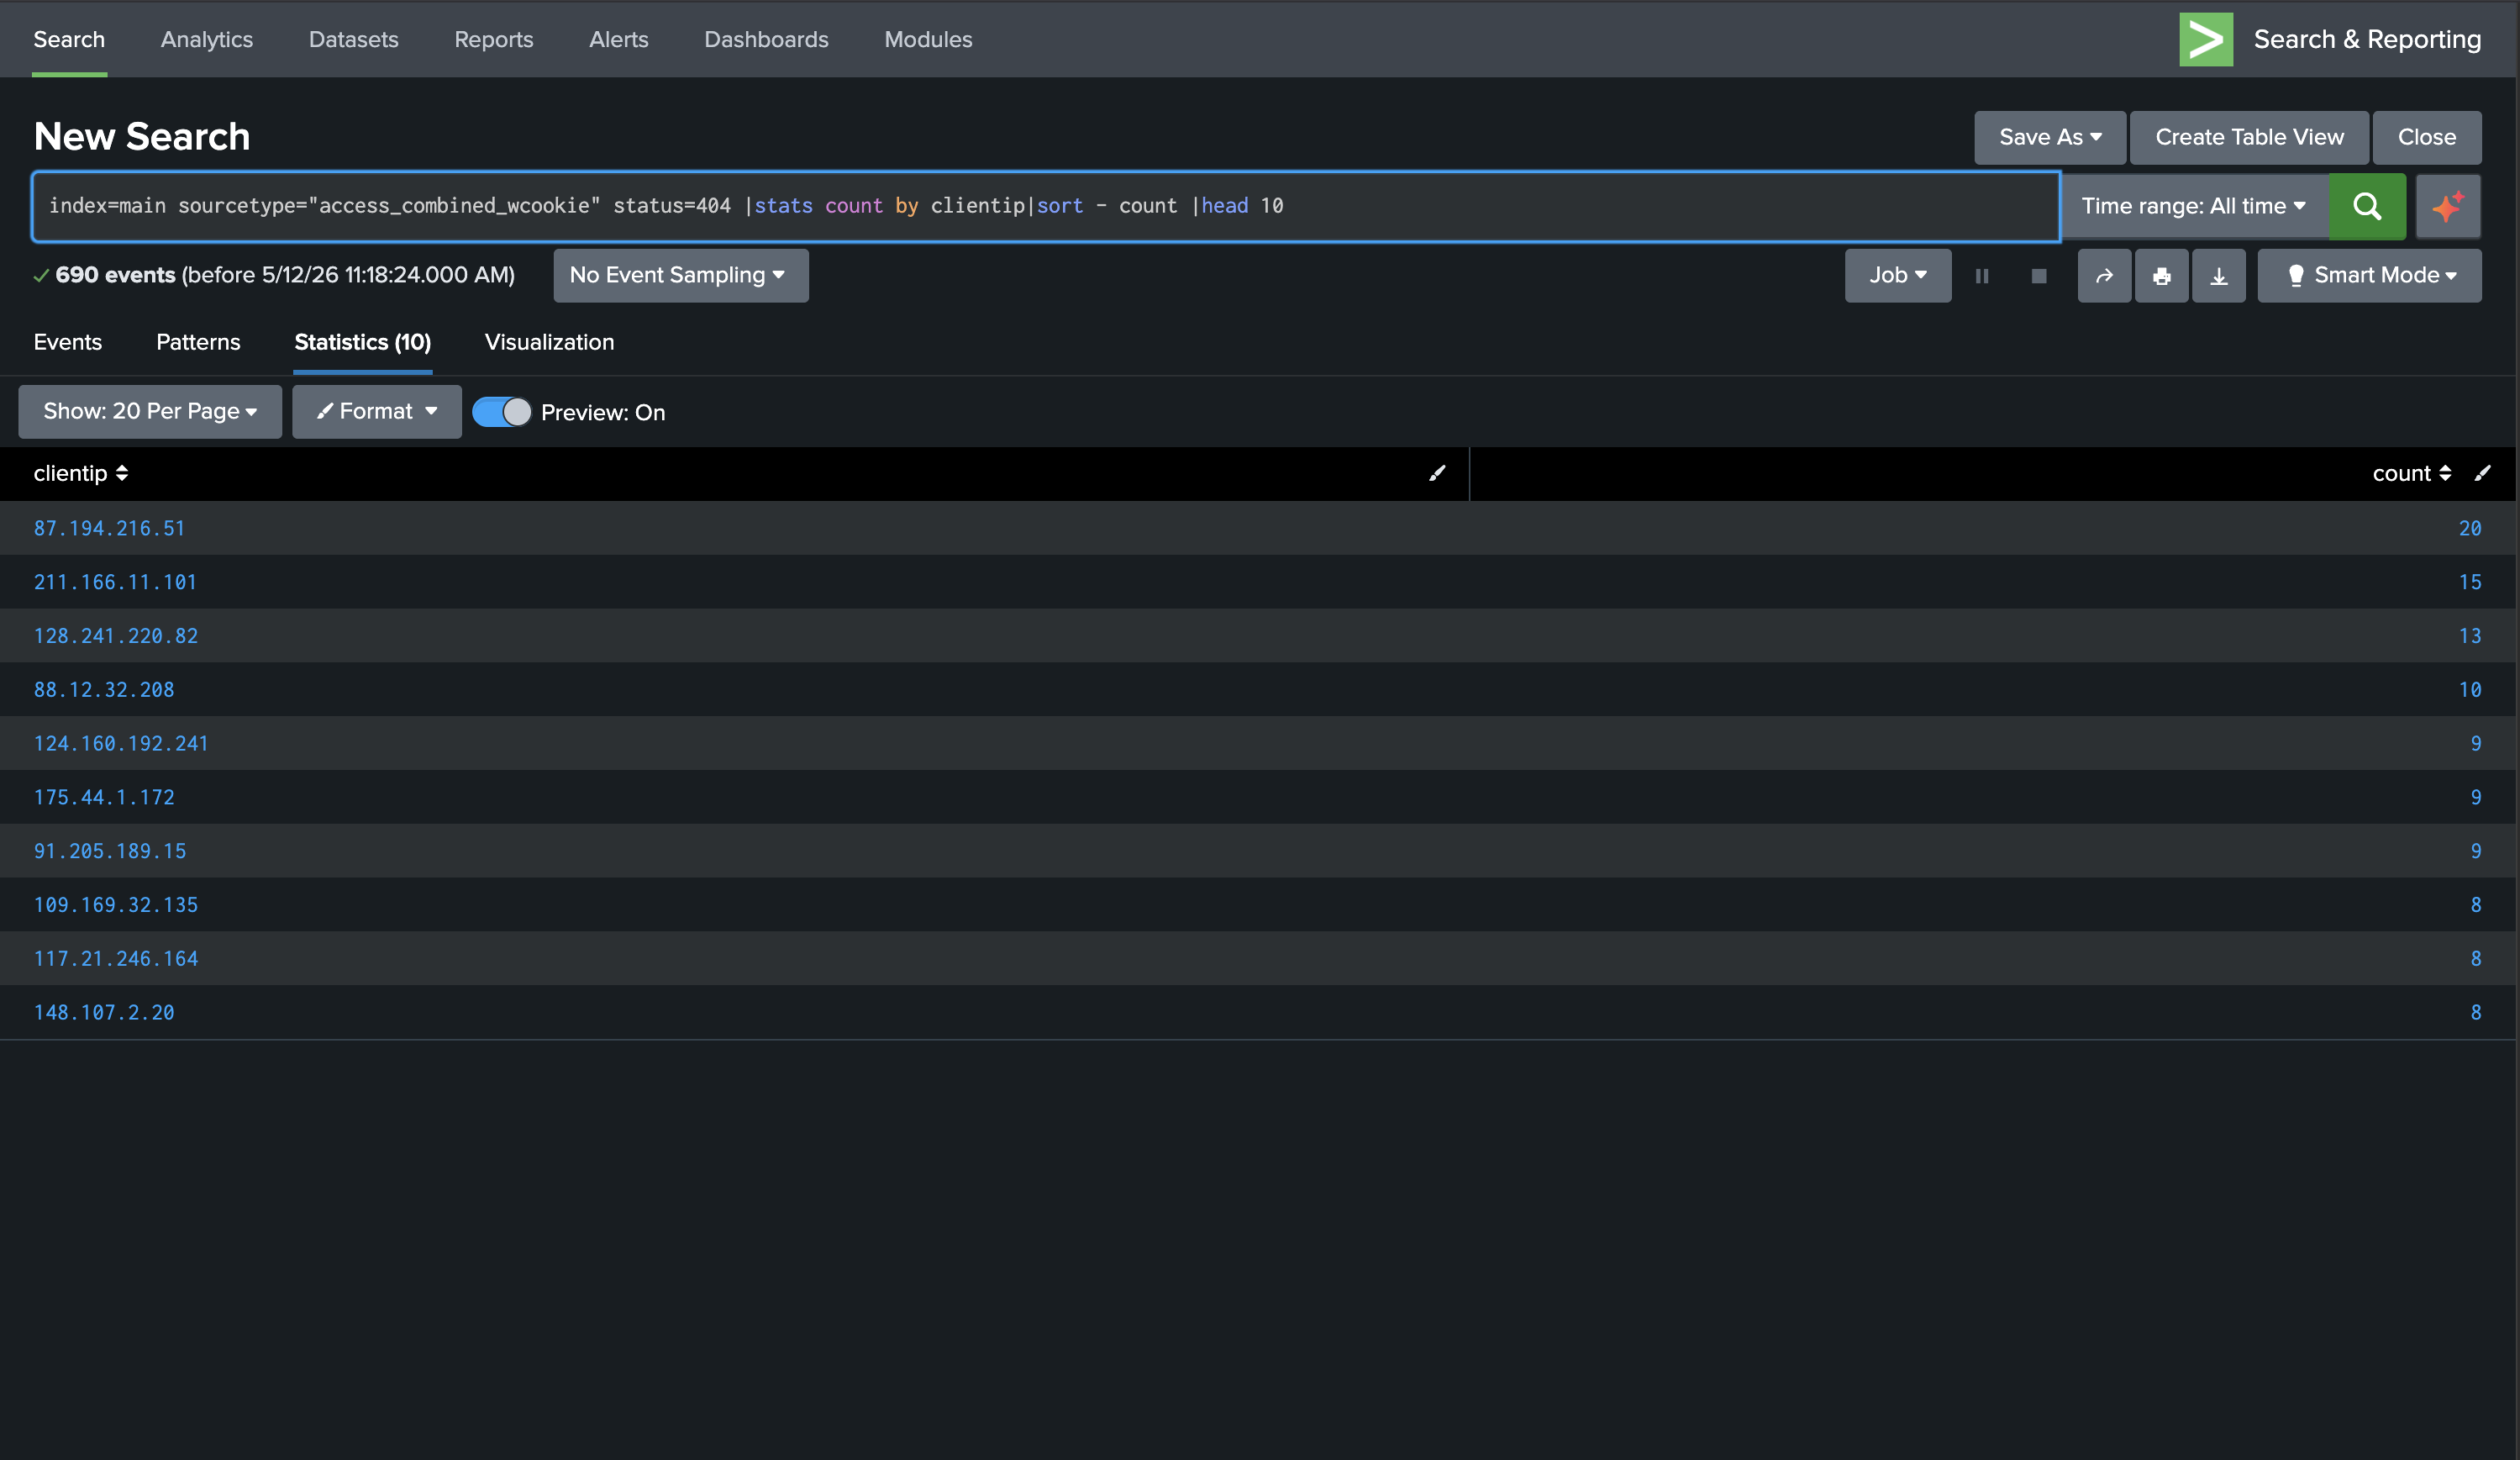Open the No Event Sampling dropdown
Screen dimensions: 2520x1460
pos(680,276)
